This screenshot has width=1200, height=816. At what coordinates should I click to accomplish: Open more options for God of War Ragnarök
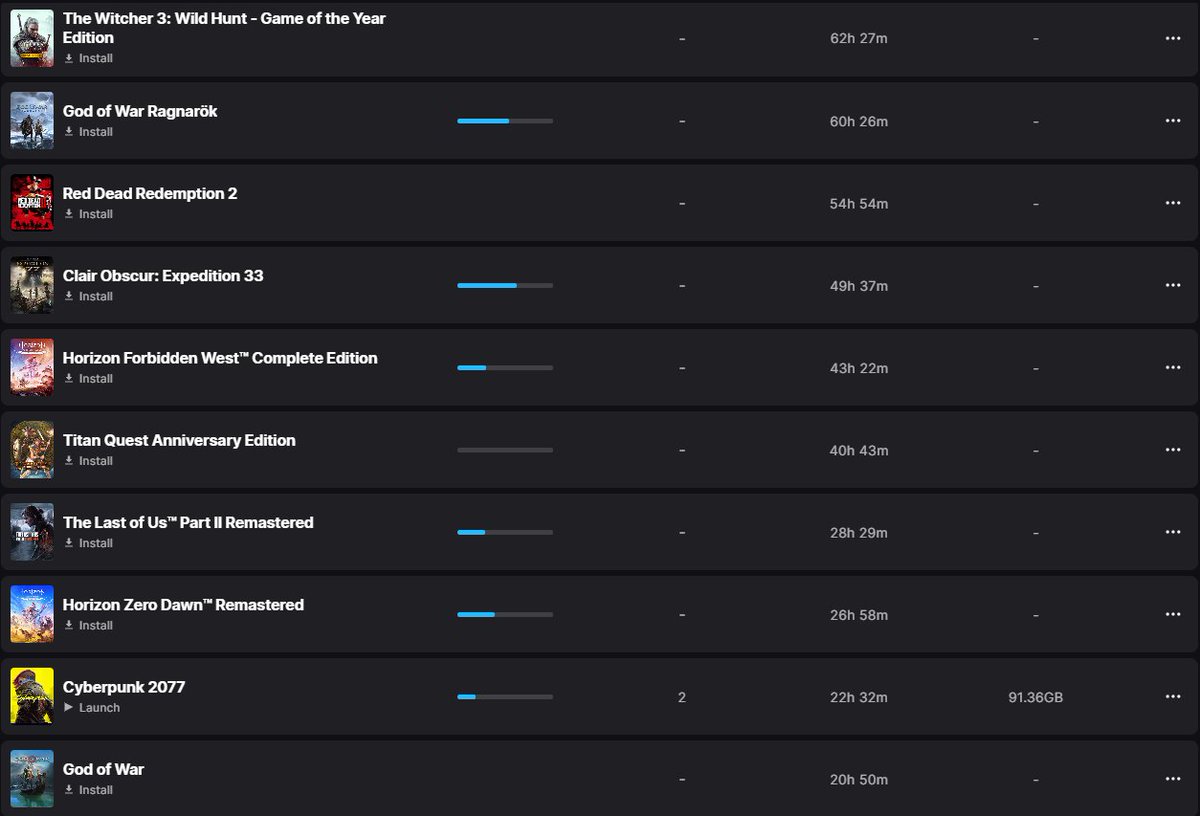pyautogui.click(x=1173, y=121)
